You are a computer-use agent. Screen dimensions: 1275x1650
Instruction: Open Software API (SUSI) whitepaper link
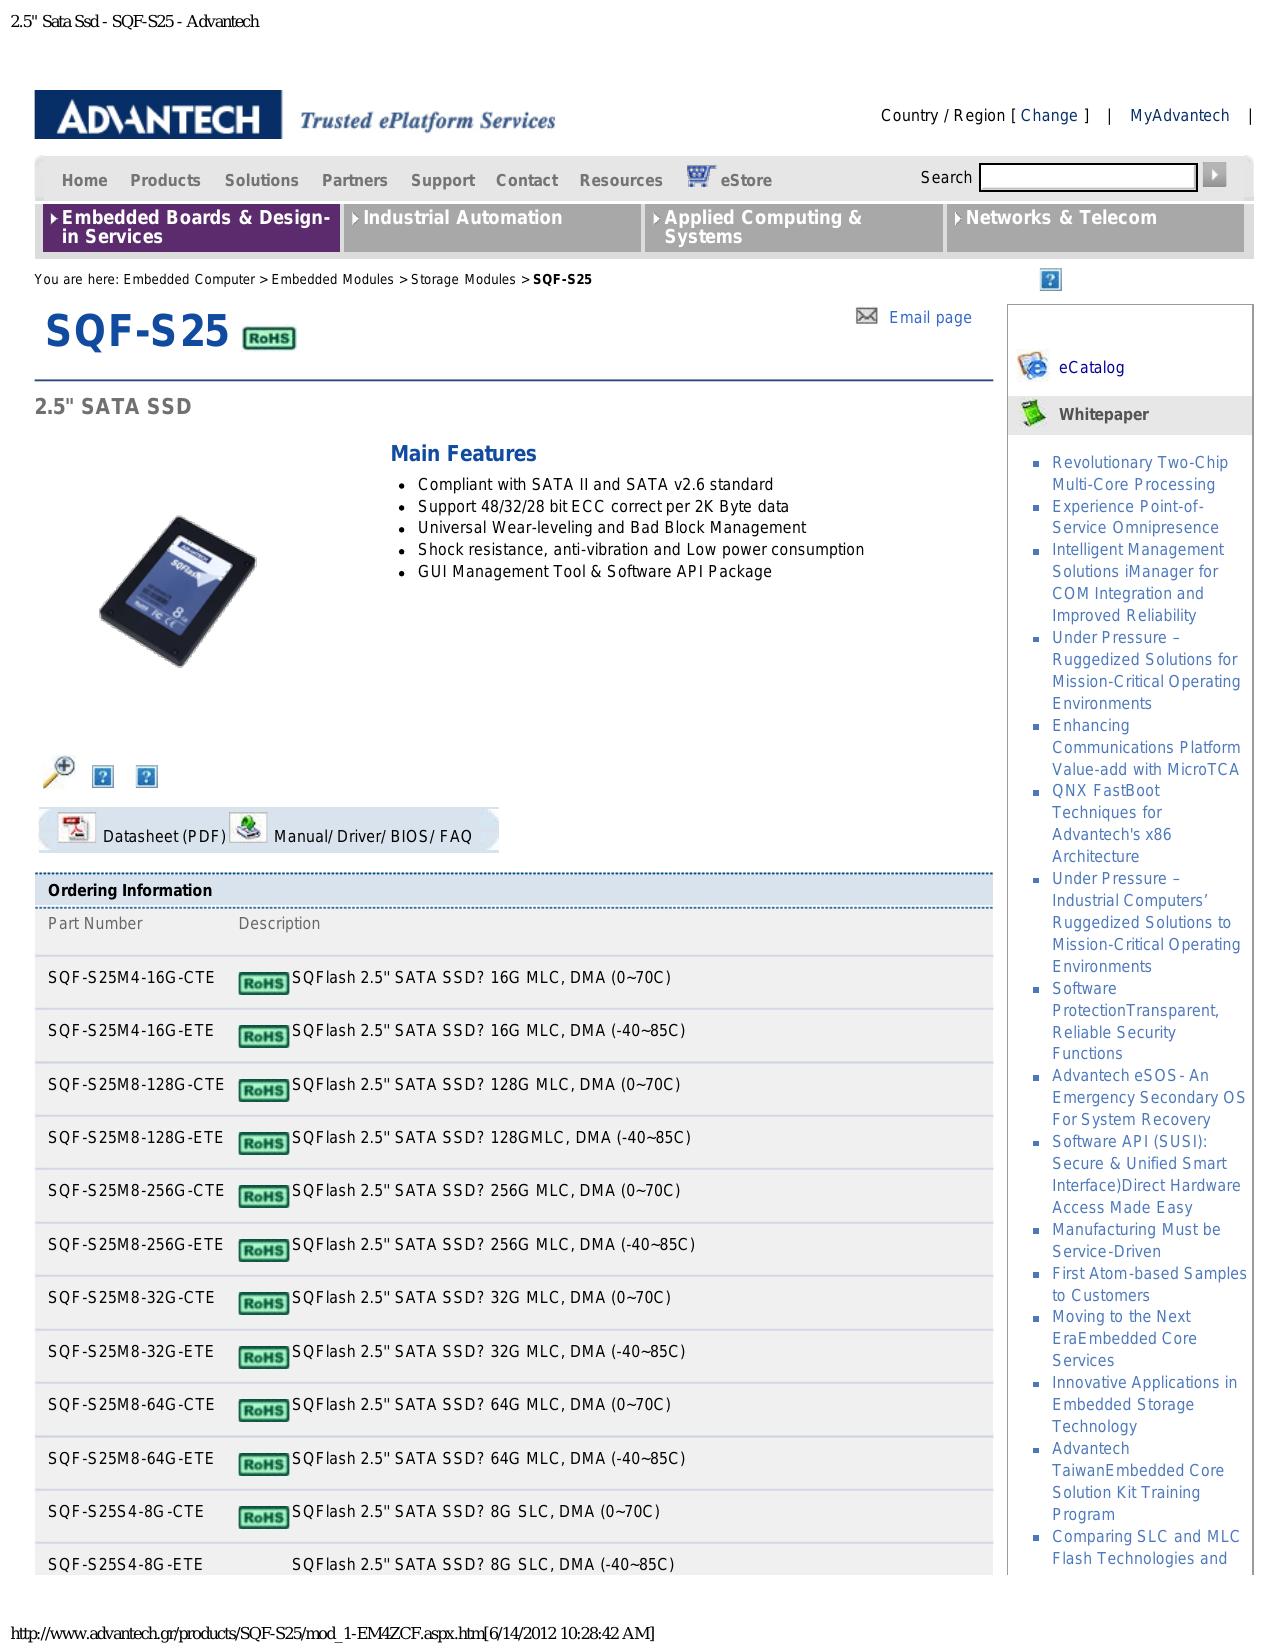[1146, 1174]
